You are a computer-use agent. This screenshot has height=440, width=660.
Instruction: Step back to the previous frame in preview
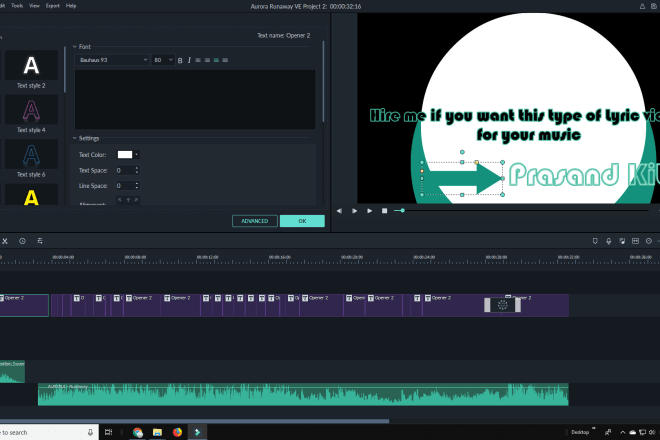[339, 211]
